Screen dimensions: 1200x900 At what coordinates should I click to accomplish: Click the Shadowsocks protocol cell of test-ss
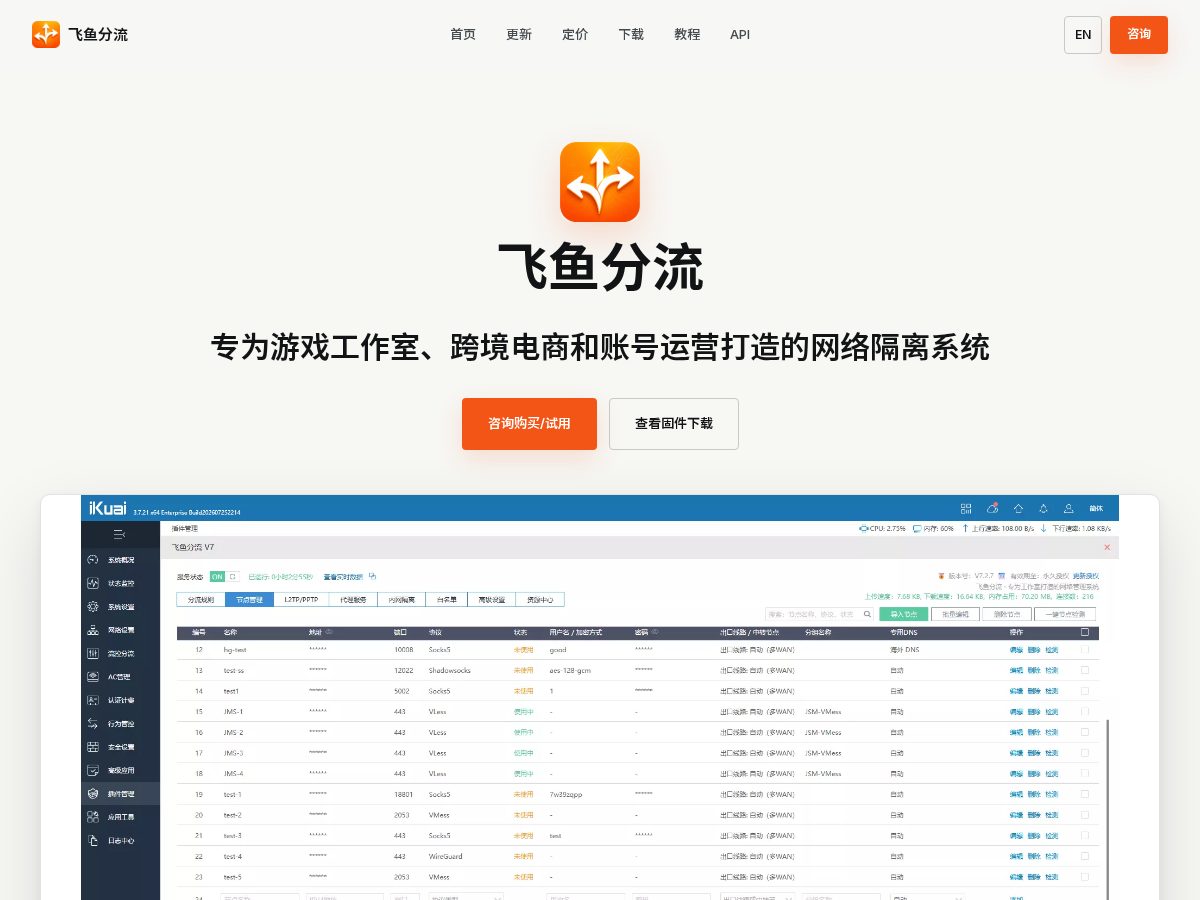[x=449, y=670]
